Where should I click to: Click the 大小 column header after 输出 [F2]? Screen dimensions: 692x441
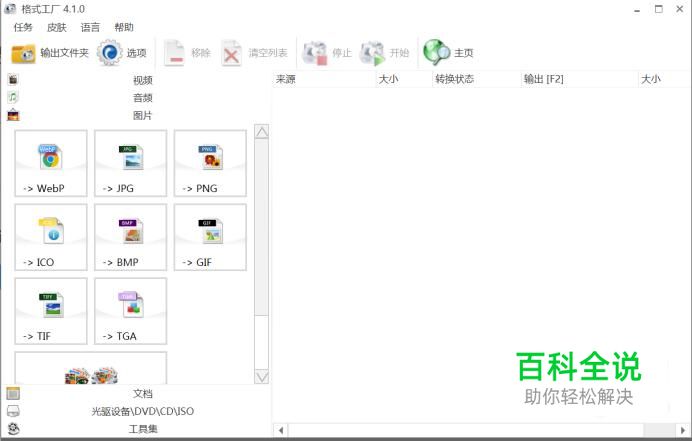pyautogui.click(x=665, y=79)
